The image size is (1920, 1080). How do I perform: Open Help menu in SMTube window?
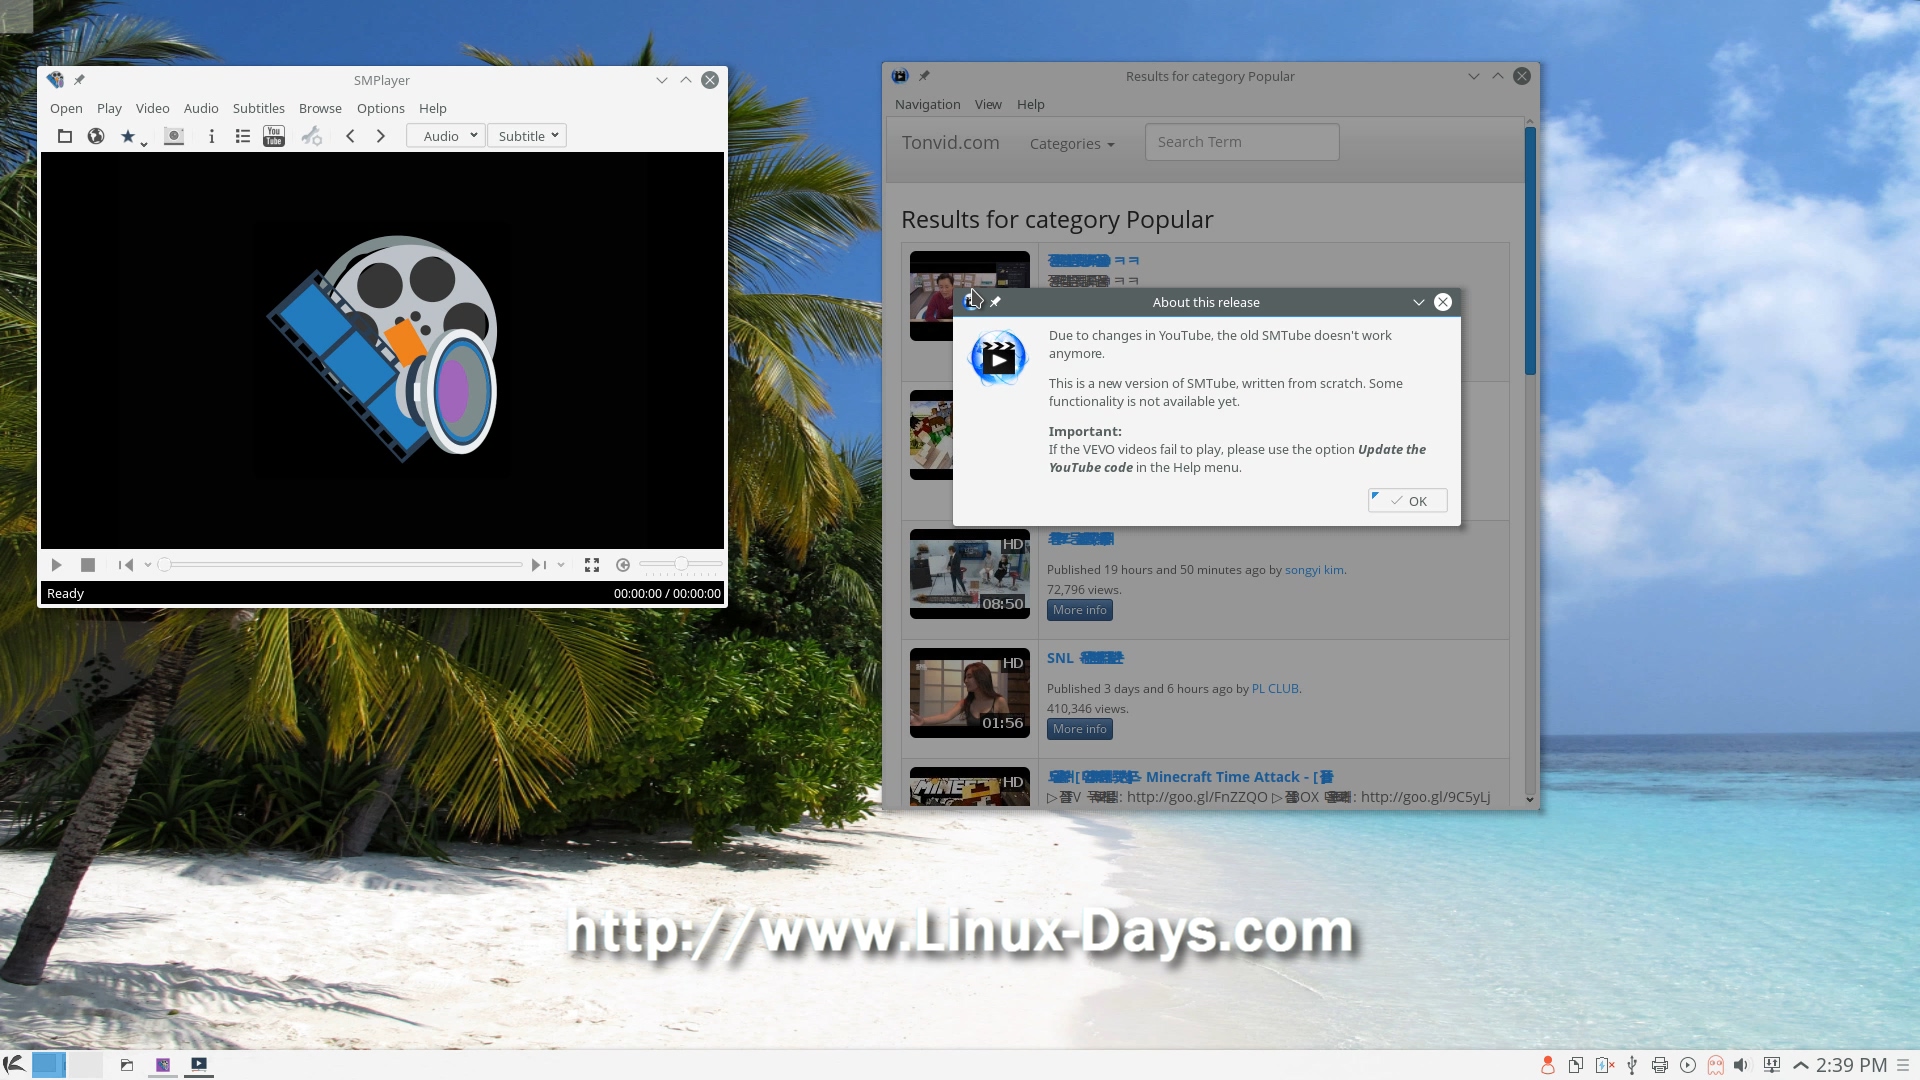pyautogui.click(x=1031, y=104)
